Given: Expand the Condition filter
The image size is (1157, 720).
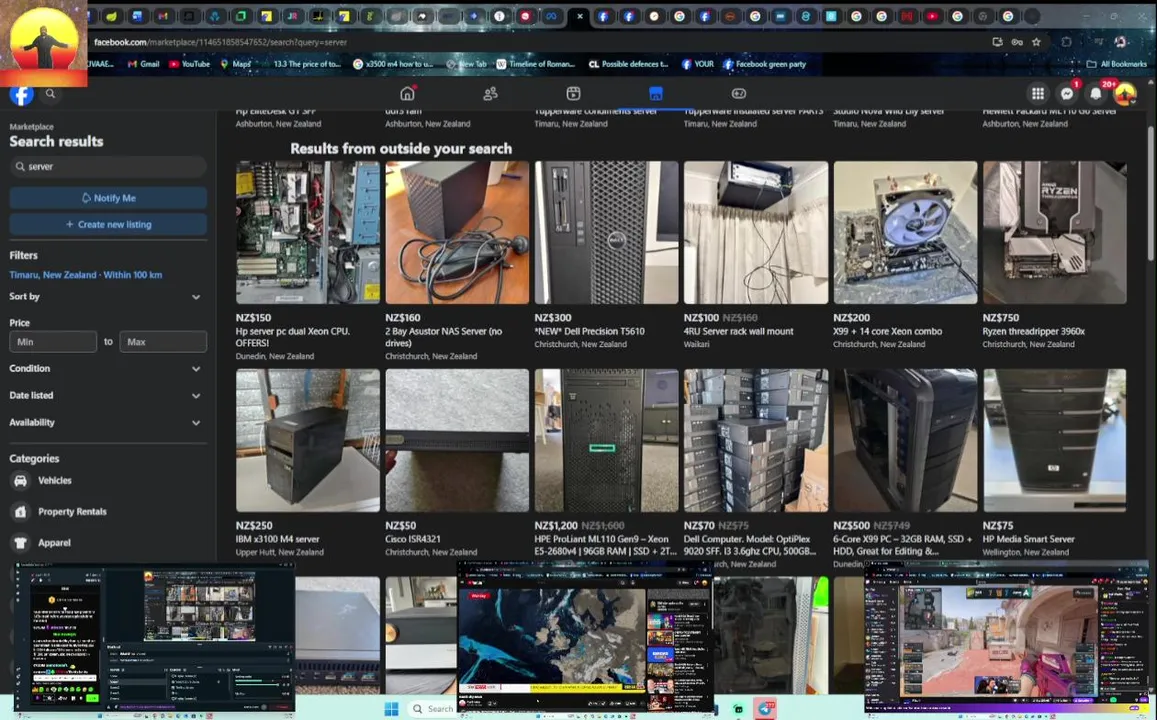Looking at the screenshot, I should [x=106, y=369].
